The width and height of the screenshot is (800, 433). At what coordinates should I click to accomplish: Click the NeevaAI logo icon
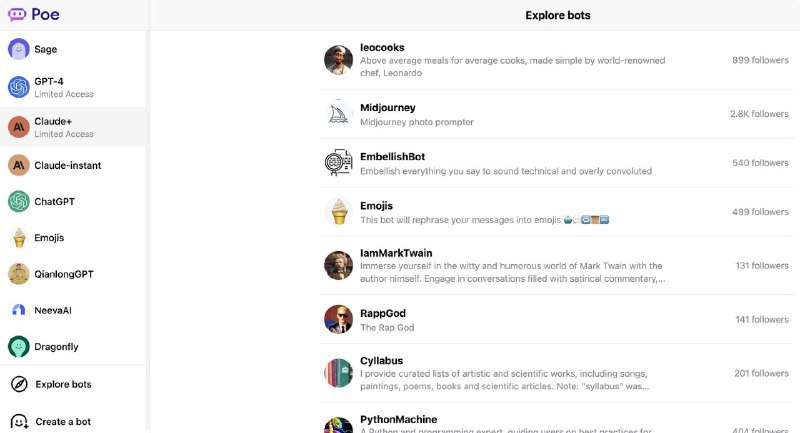coord(19,310)
